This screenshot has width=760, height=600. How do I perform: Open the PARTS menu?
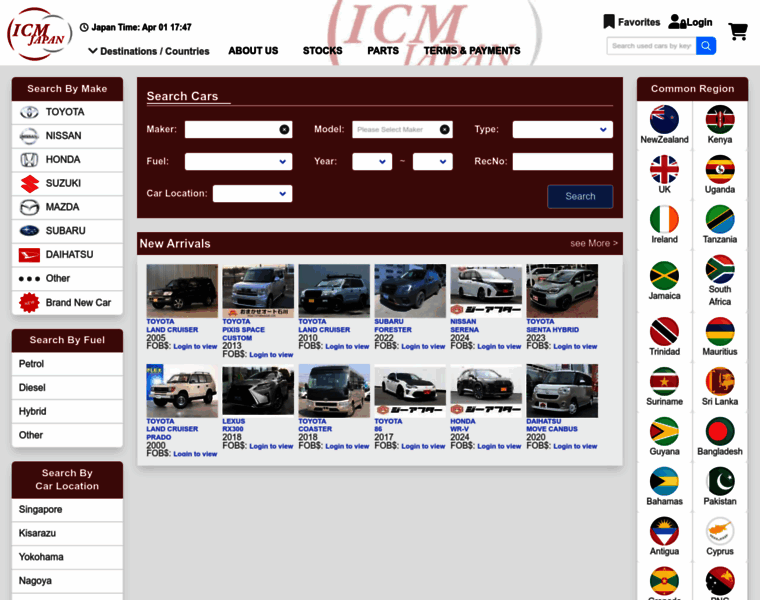tap(383, 50)
